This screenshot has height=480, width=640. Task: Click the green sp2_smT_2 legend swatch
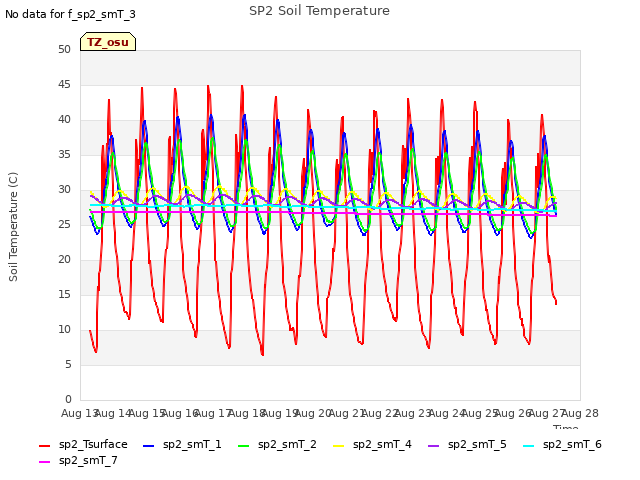pyautogui.click(x=243, y=446)
